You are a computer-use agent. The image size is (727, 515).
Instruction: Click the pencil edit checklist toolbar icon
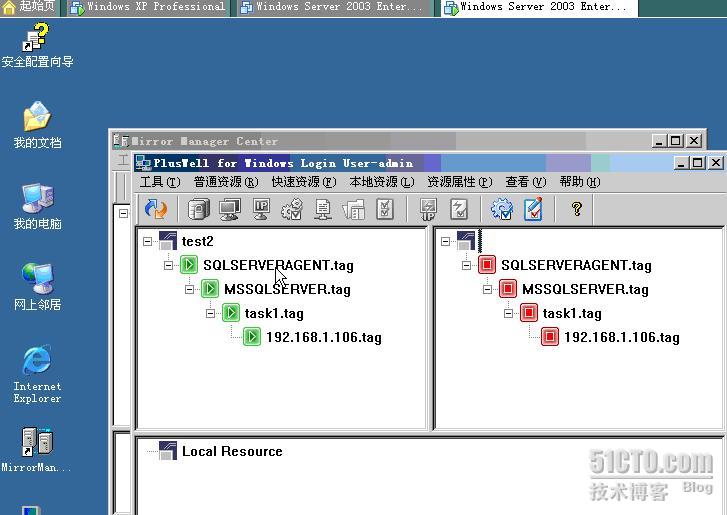pos(533,209)
